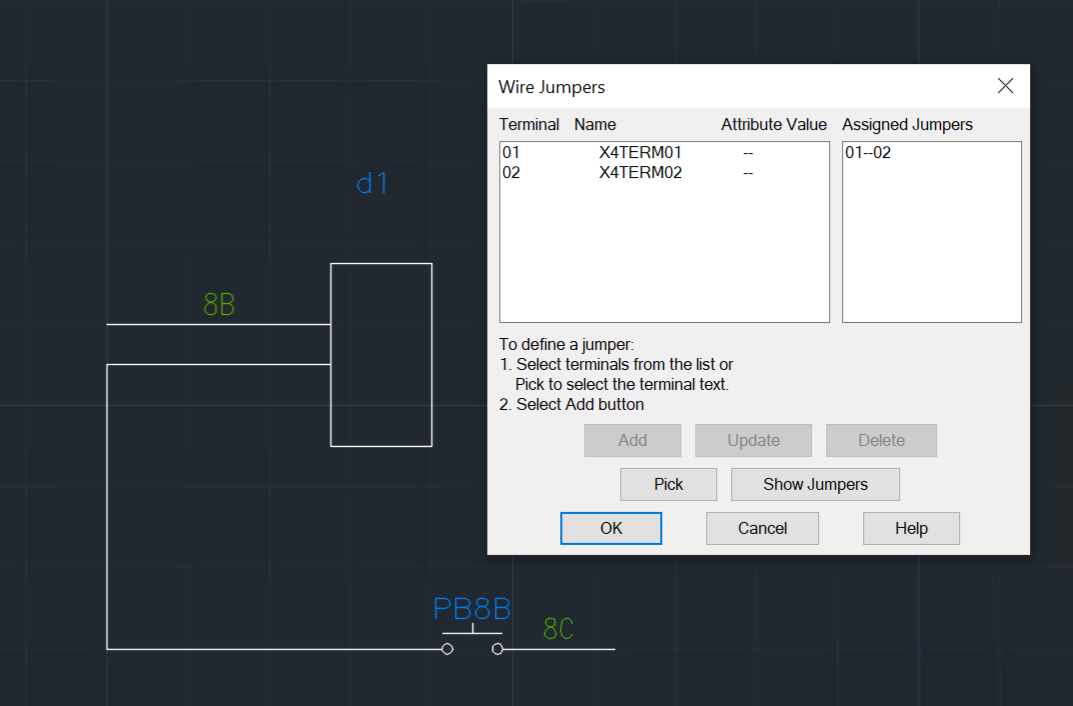Click the Attribute Value column header

tap(774, 124)
